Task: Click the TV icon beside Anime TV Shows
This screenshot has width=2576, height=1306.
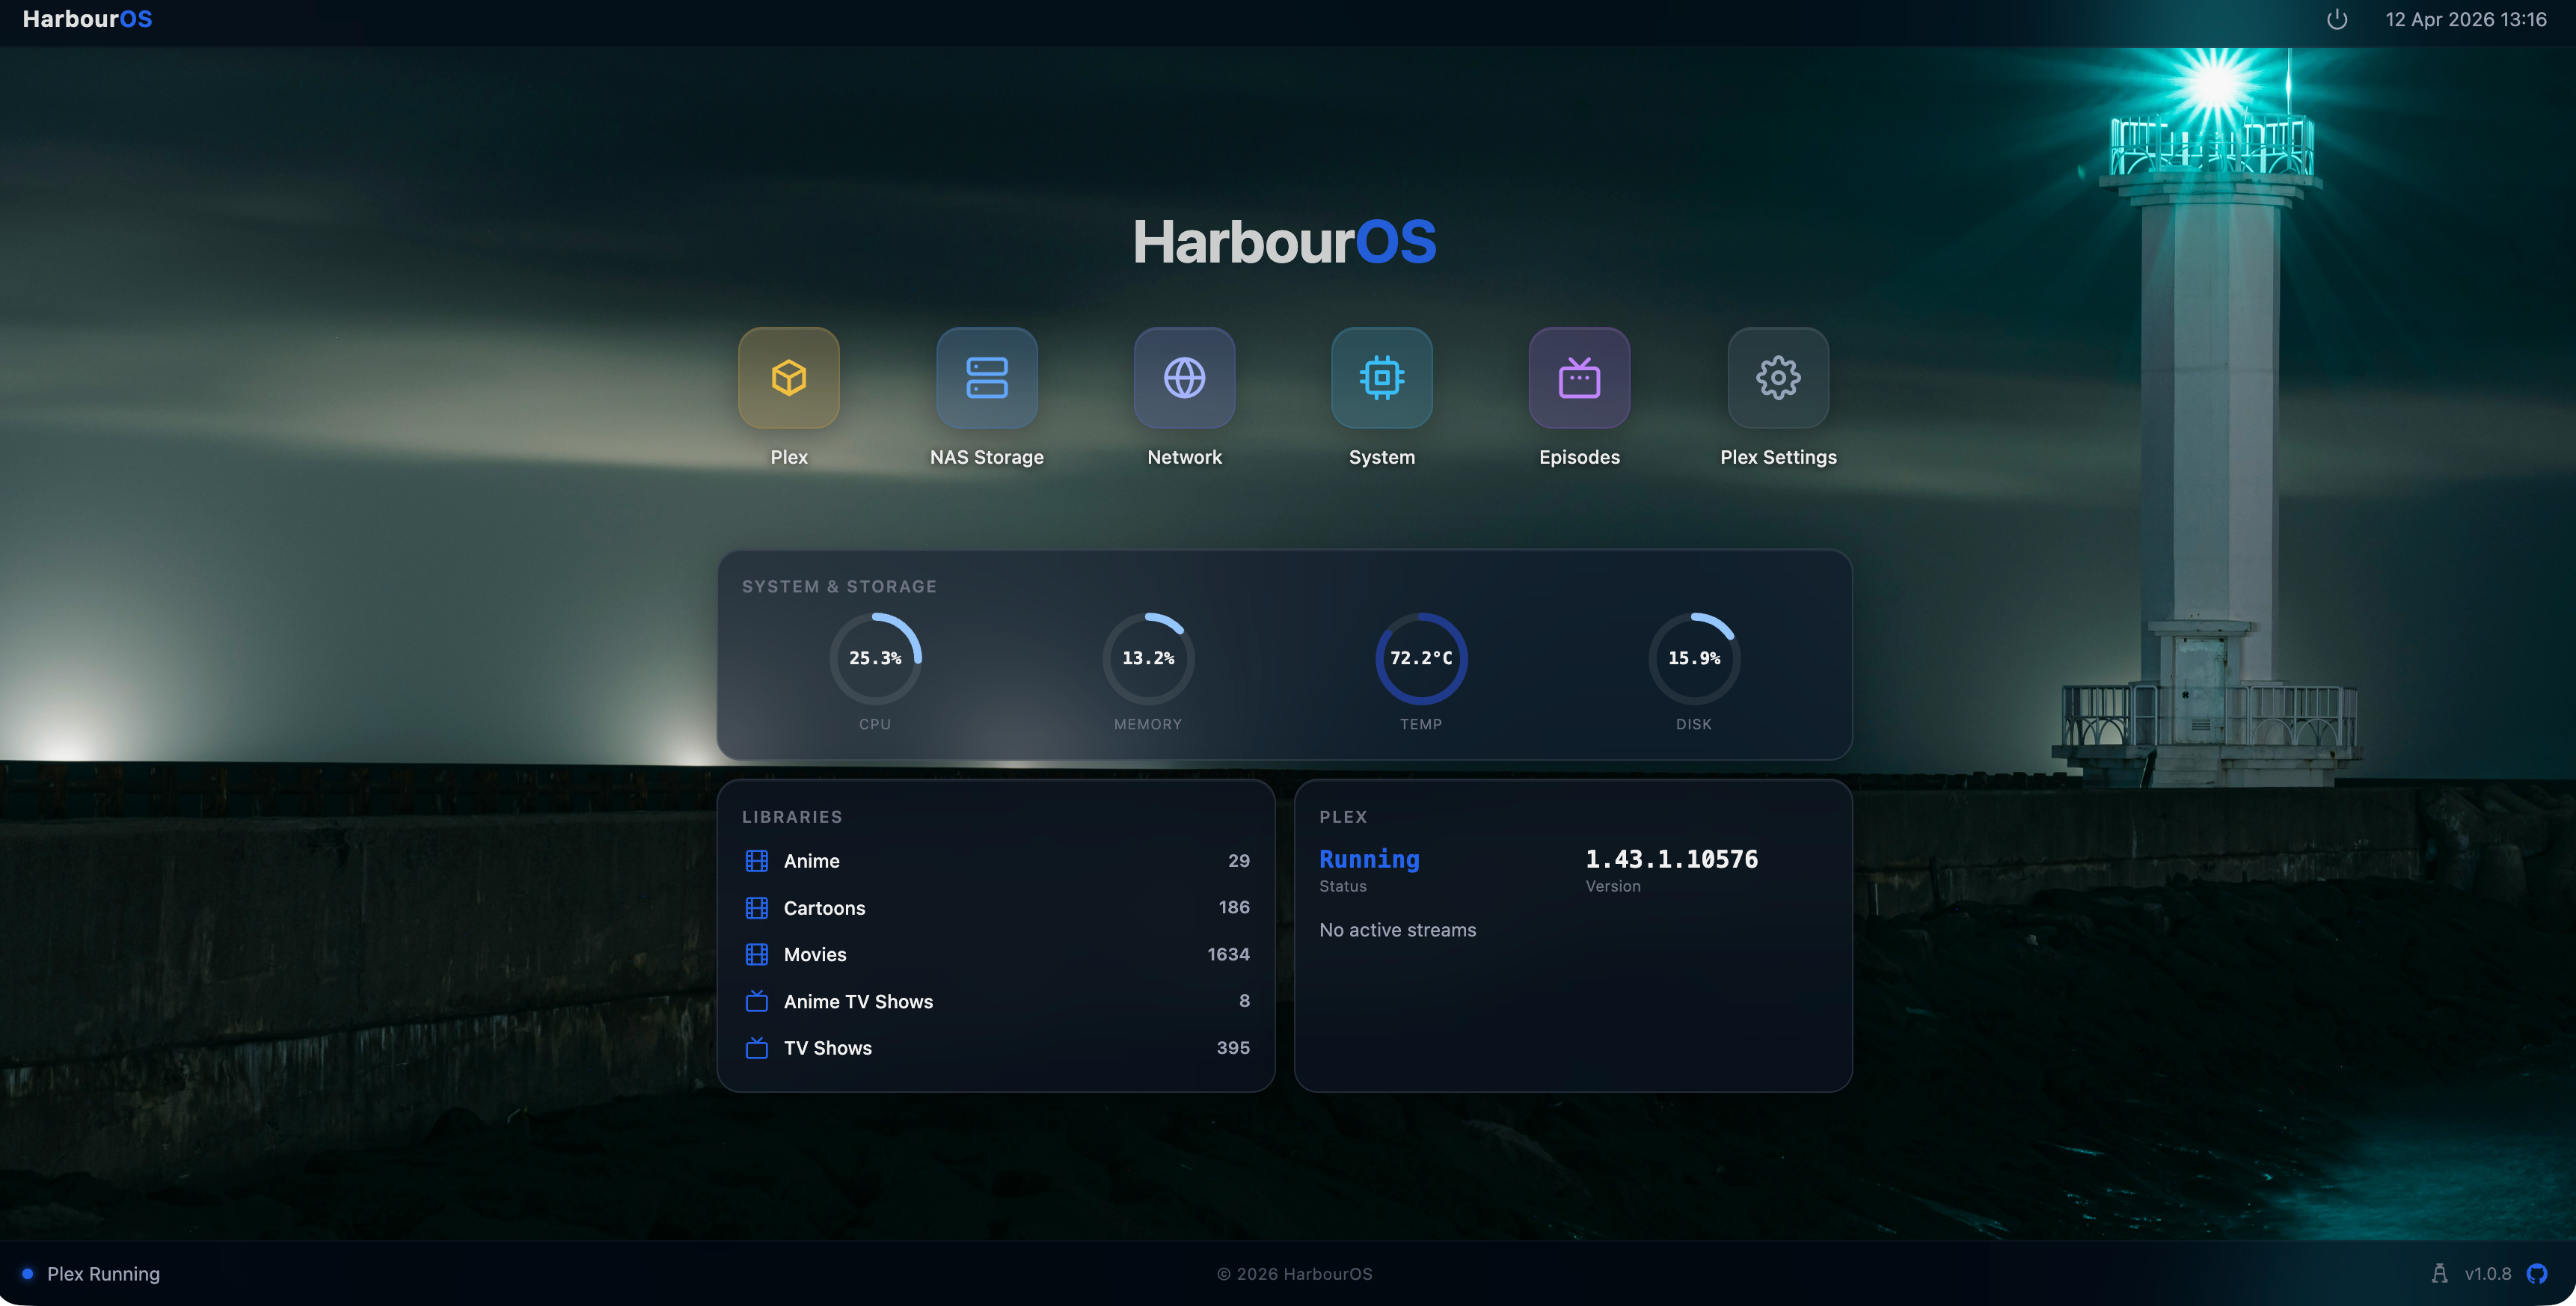Action: 757,1001
